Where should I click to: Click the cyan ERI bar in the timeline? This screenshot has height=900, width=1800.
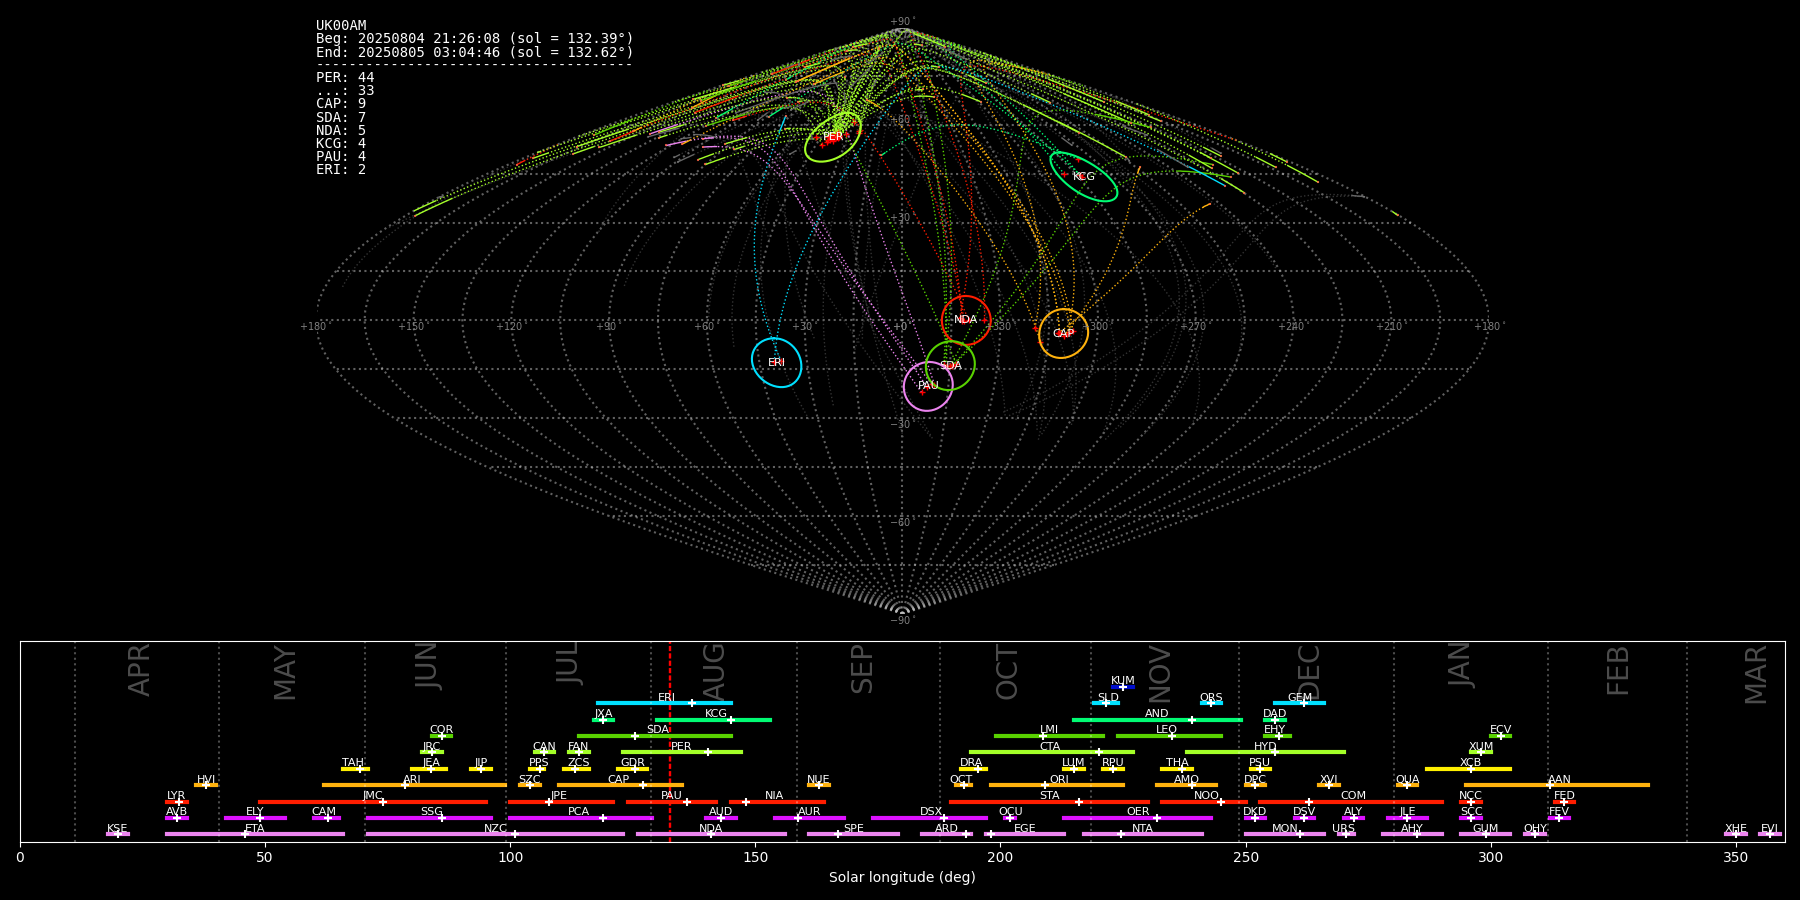[x=664, y=703]
